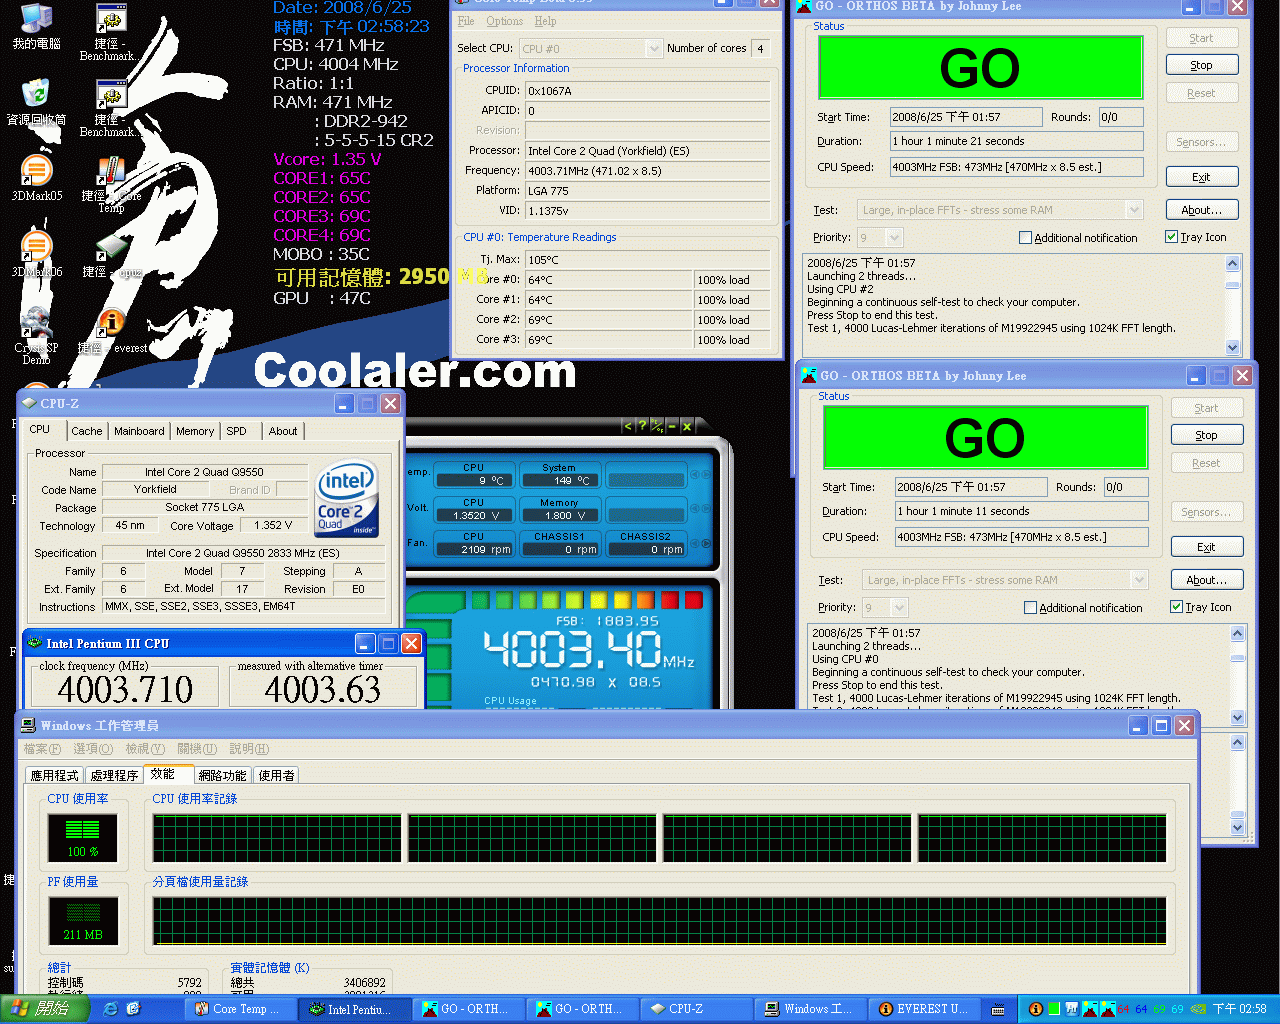Switch to Core Temp taskbar button
Image resolution: width=1280 pixels, height=1024 pixels.
point(240,1009)
